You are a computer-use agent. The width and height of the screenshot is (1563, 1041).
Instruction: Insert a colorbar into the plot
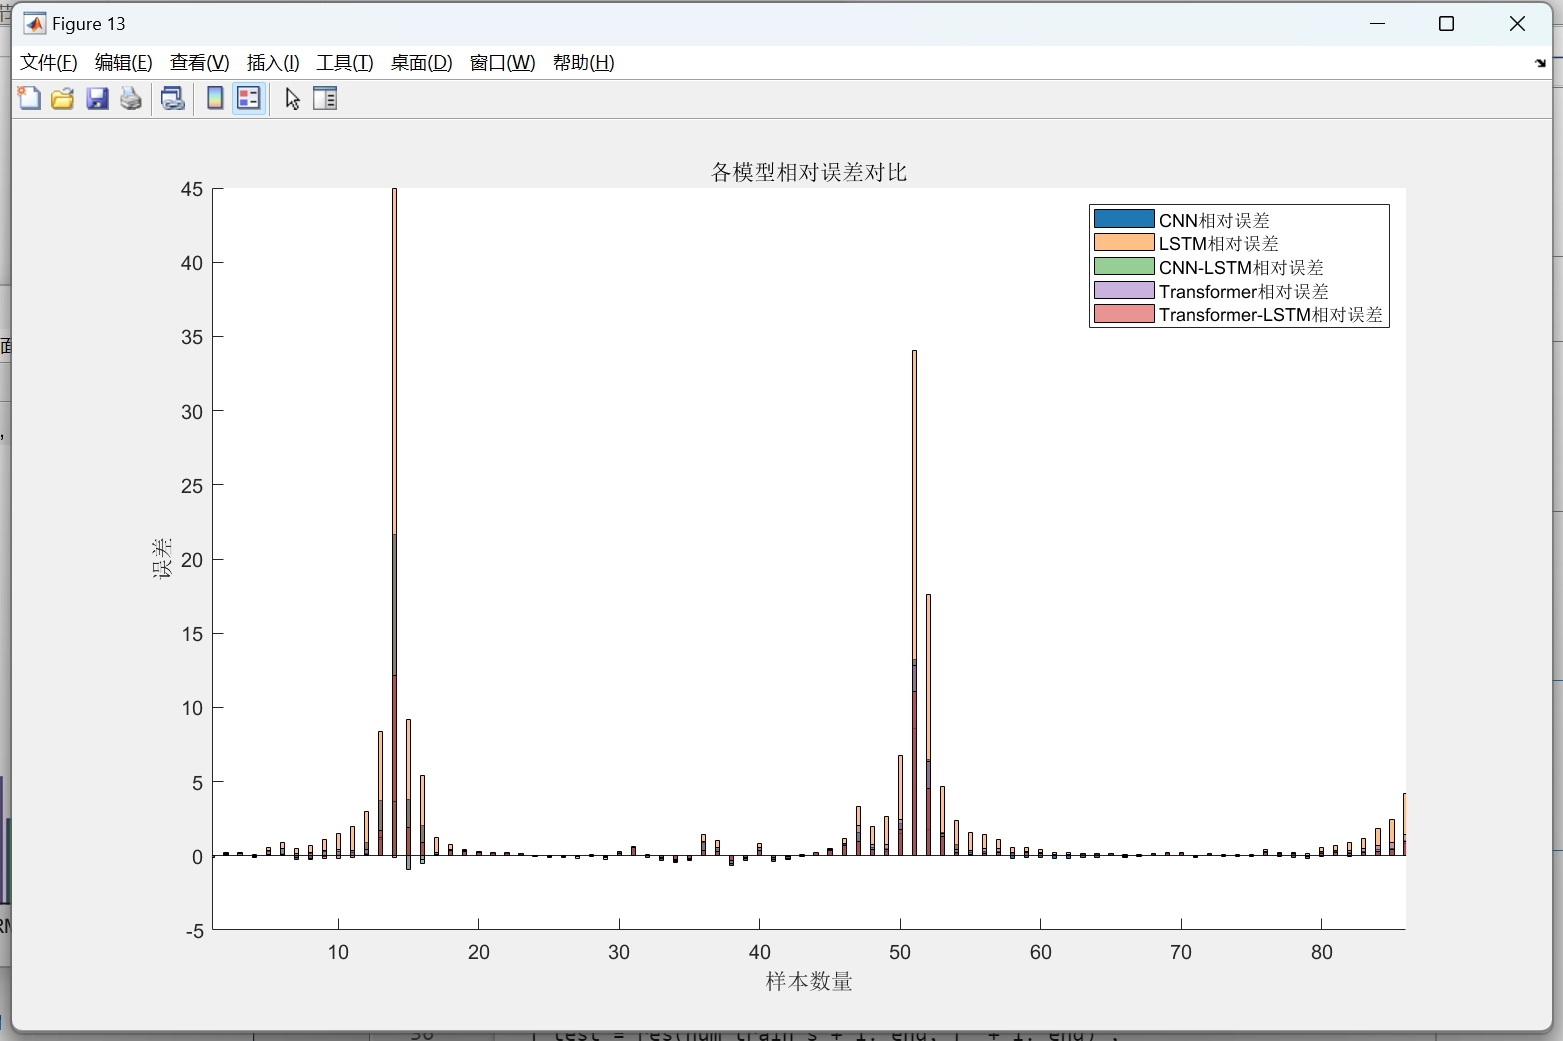coord(213,99)
